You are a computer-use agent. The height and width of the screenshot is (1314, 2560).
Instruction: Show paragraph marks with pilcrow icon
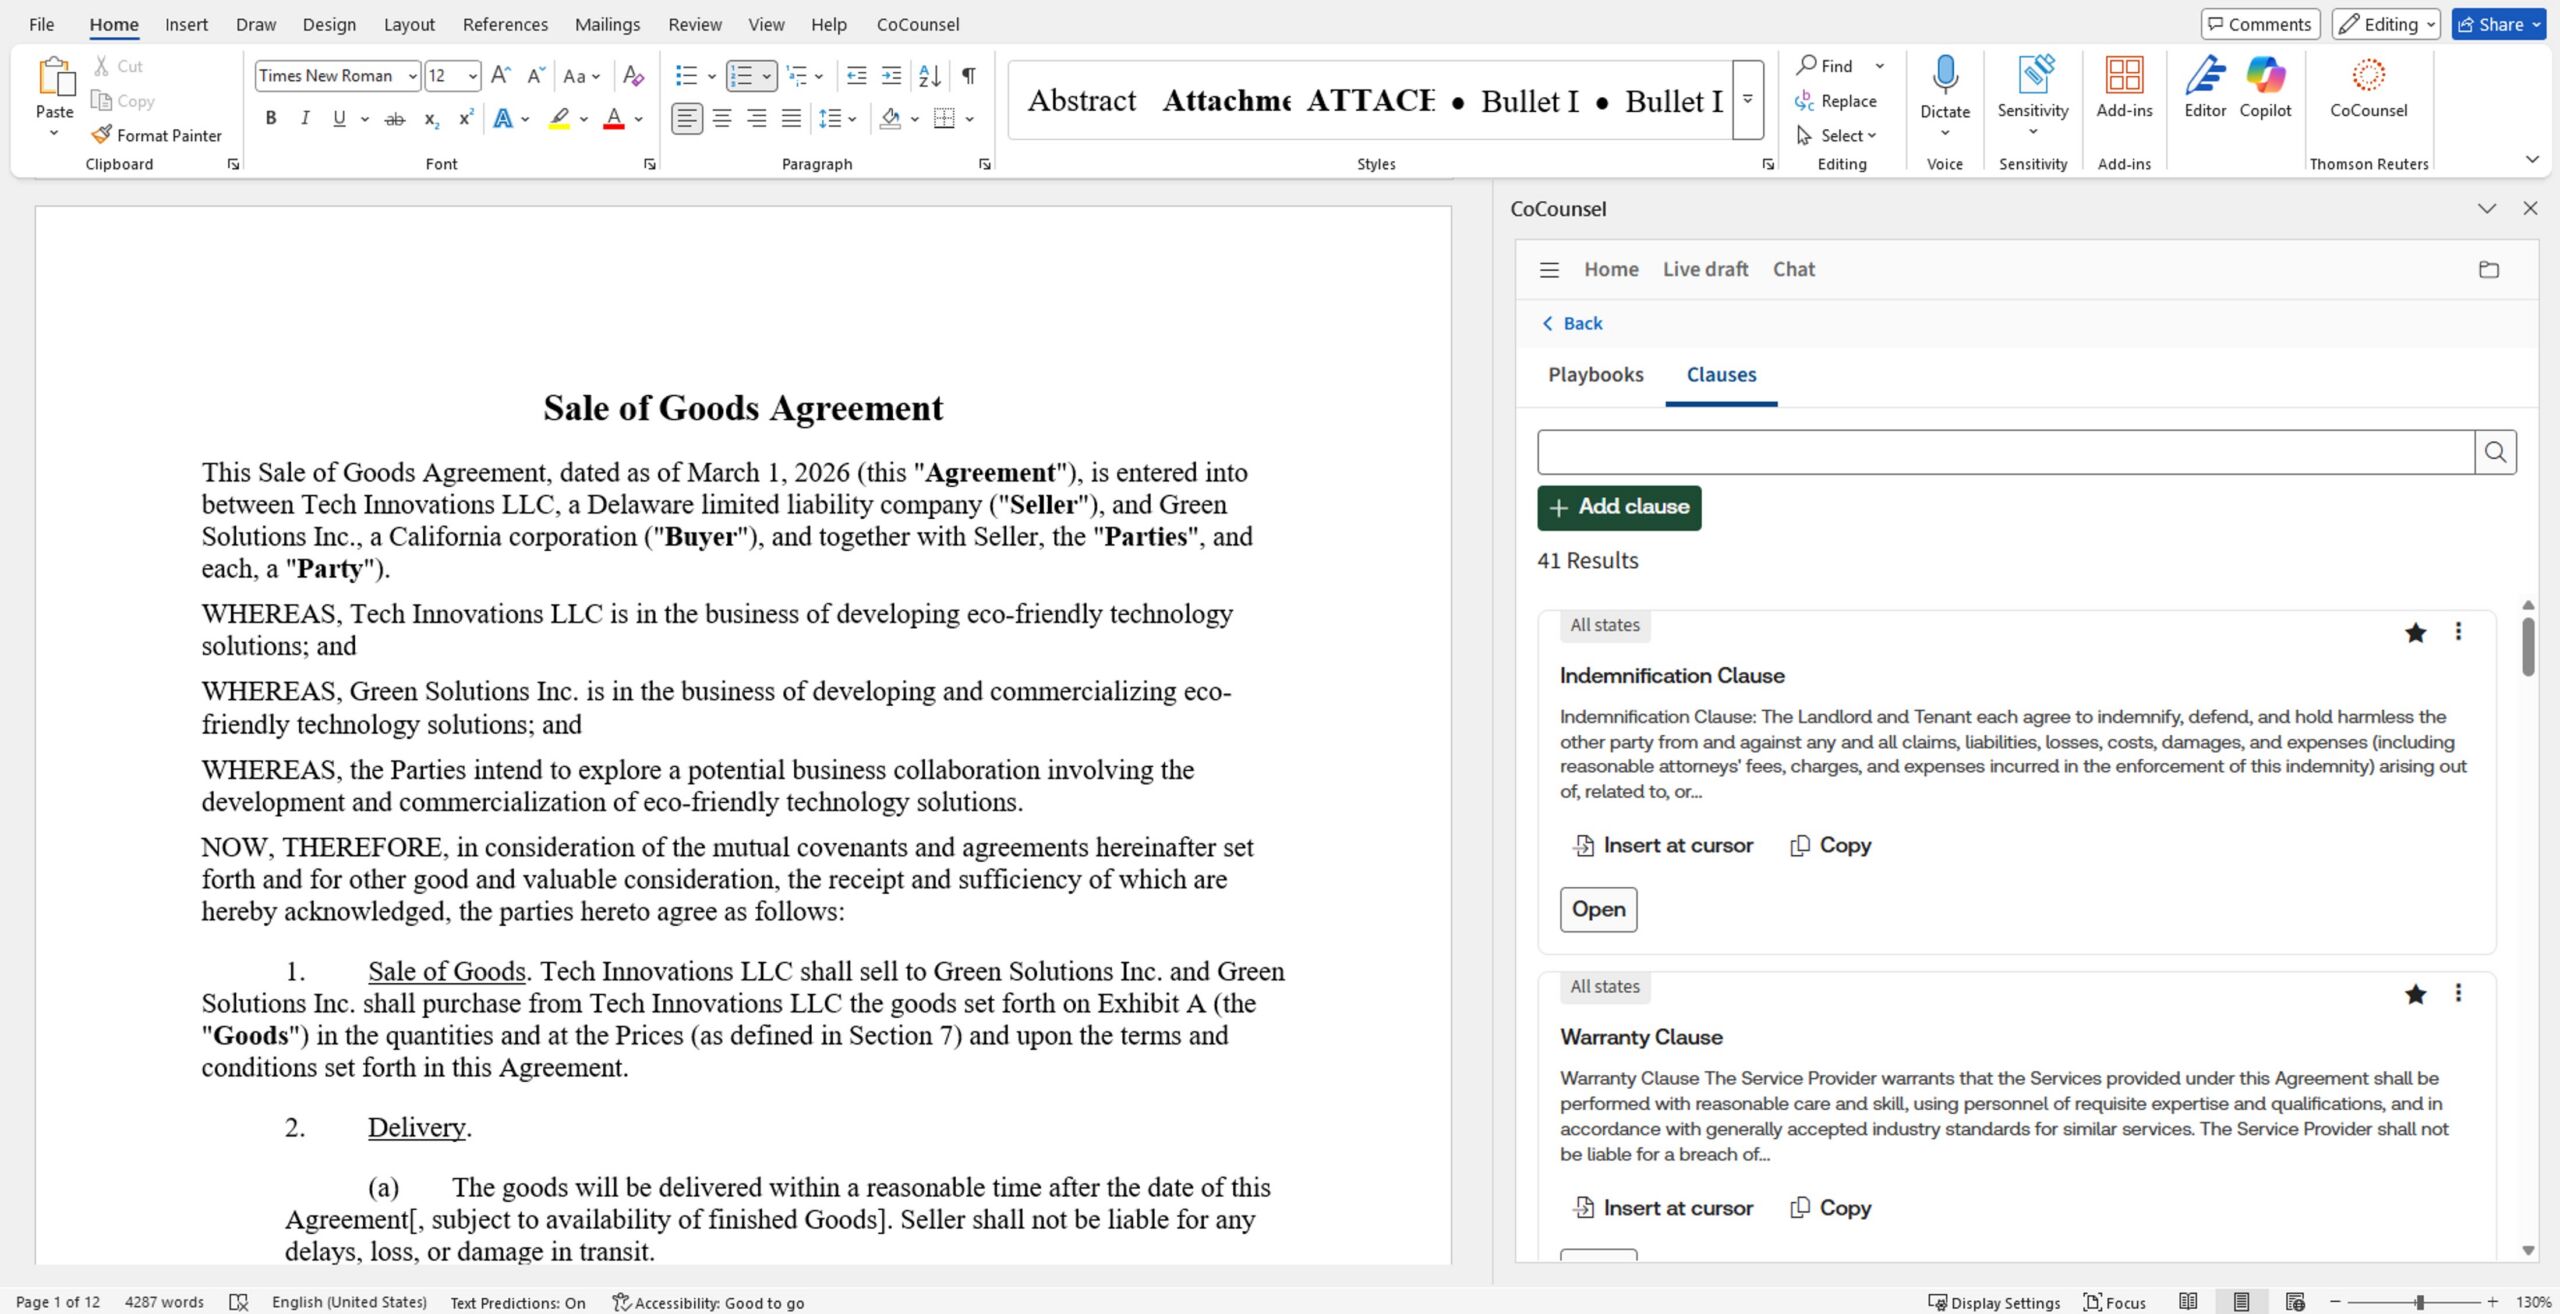968,76
